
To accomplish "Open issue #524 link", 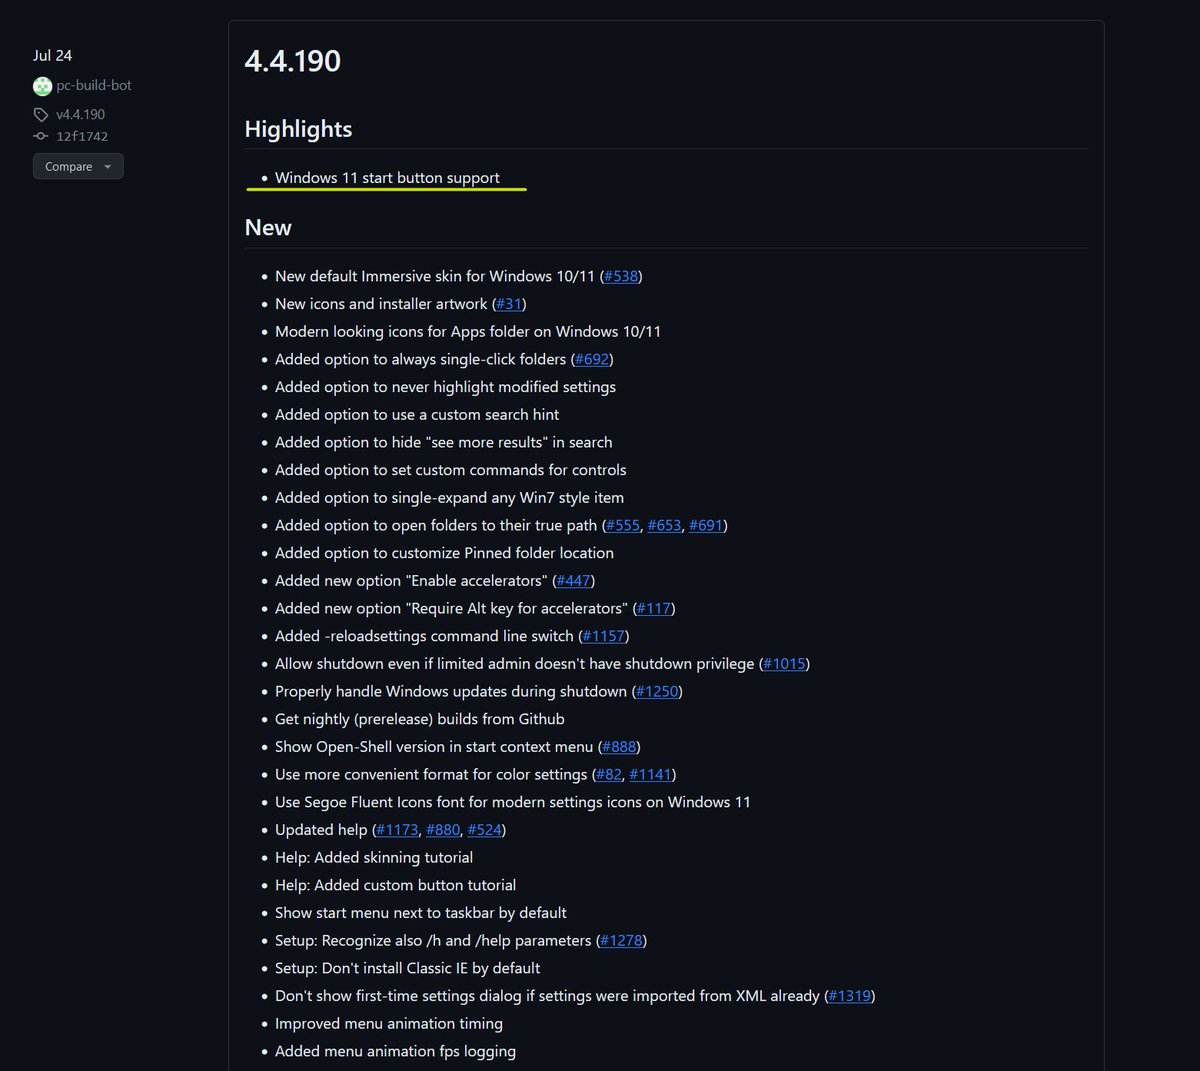I will click(485, 830).
